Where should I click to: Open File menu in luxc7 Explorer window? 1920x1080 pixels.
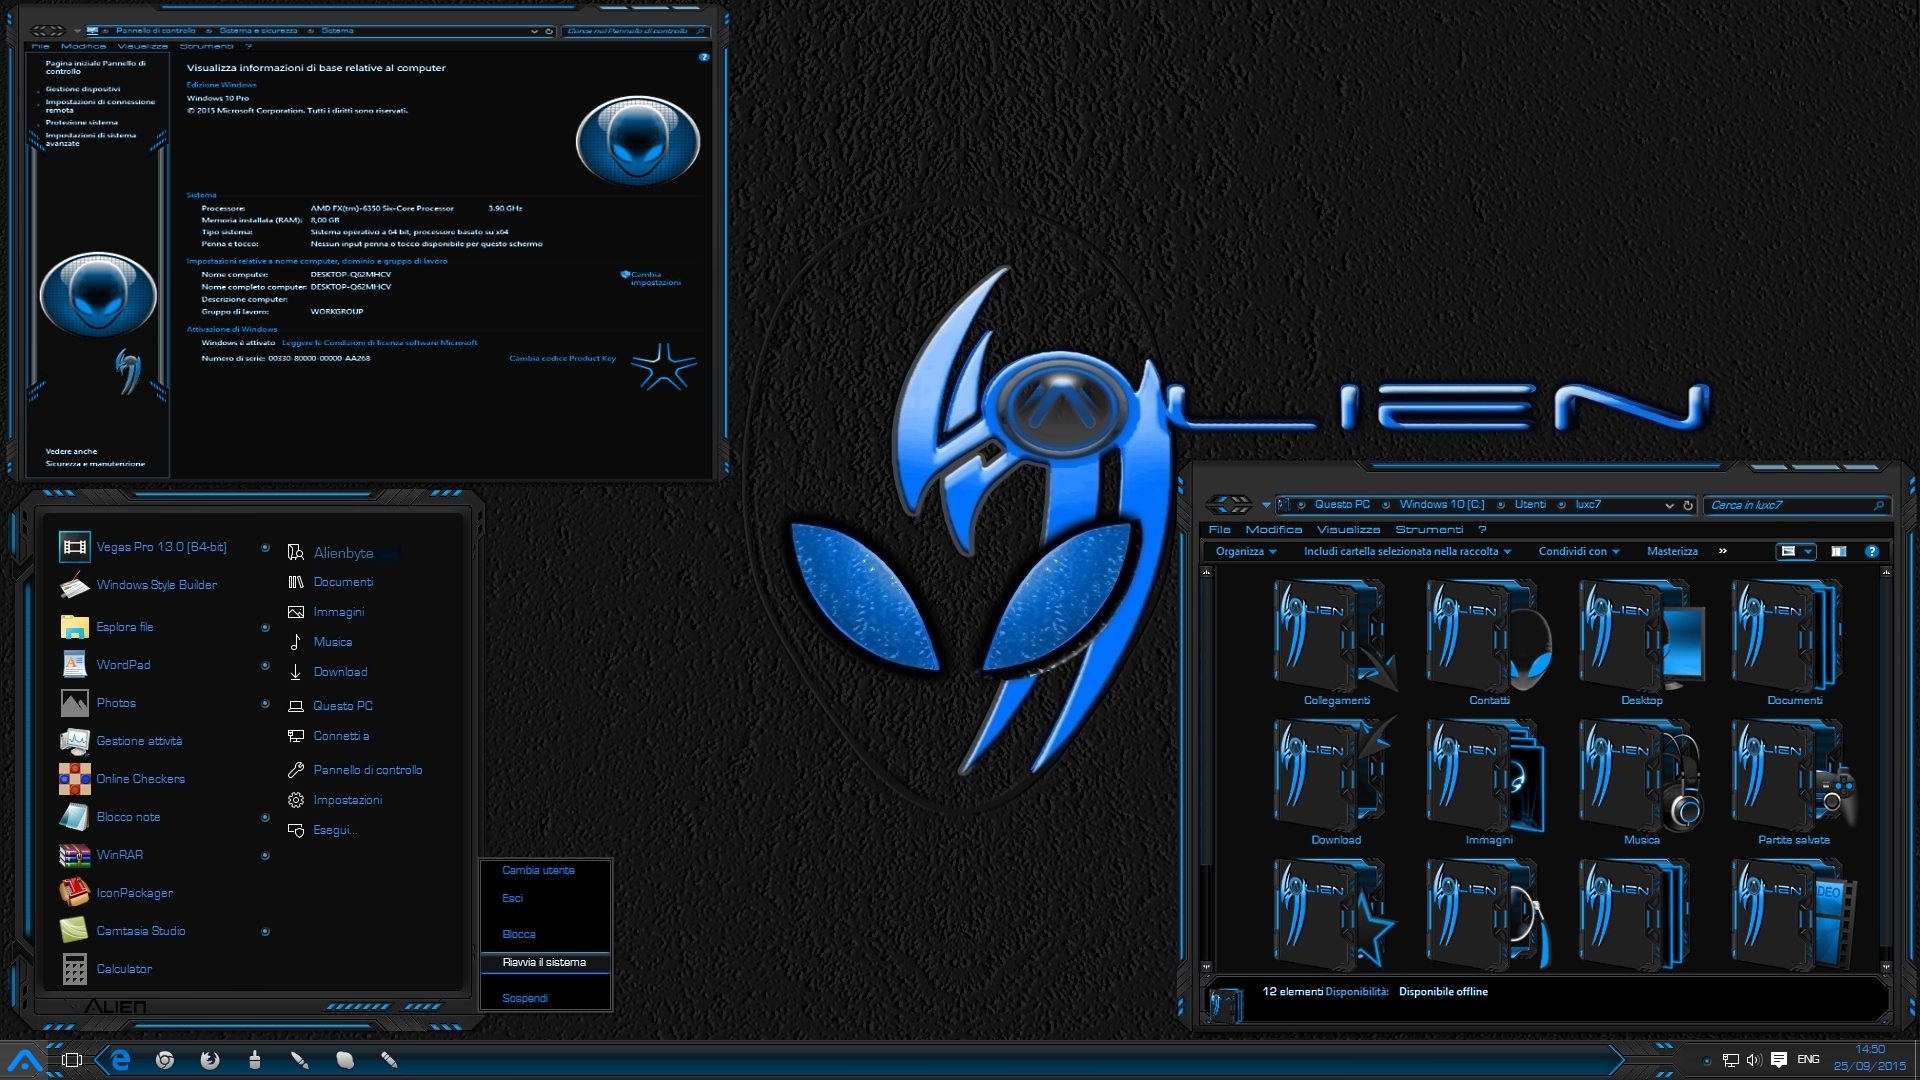(1219, 529)
